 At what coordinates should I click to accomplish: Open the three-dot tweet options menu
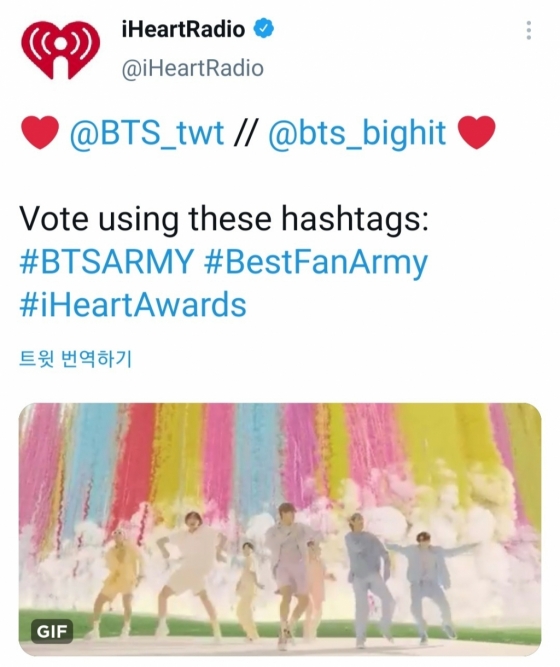(529, 30)
